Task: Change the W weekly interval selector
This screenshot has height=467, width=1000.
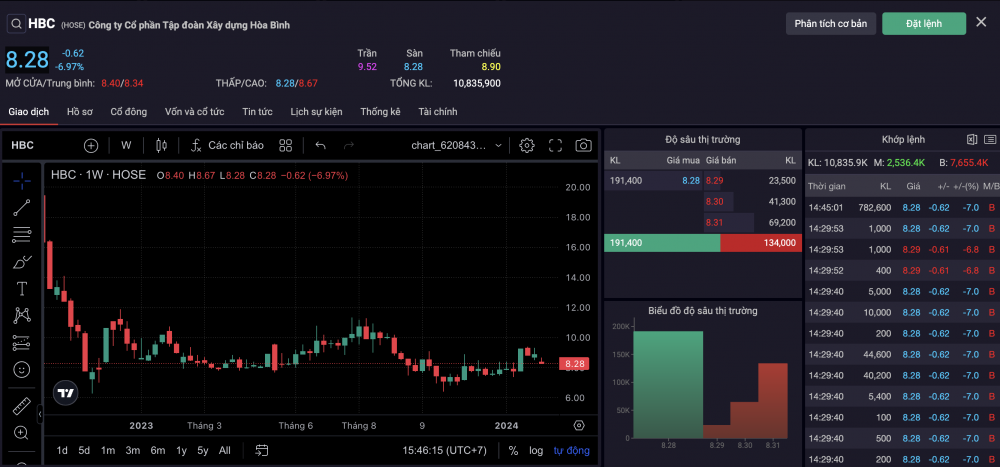Action: [126, 145]
